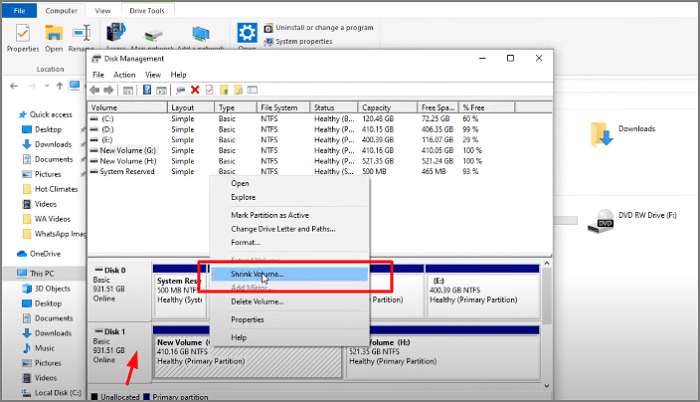Click the red X delete toolbar icon
This screenshot has height=402, width=700.
196,90
